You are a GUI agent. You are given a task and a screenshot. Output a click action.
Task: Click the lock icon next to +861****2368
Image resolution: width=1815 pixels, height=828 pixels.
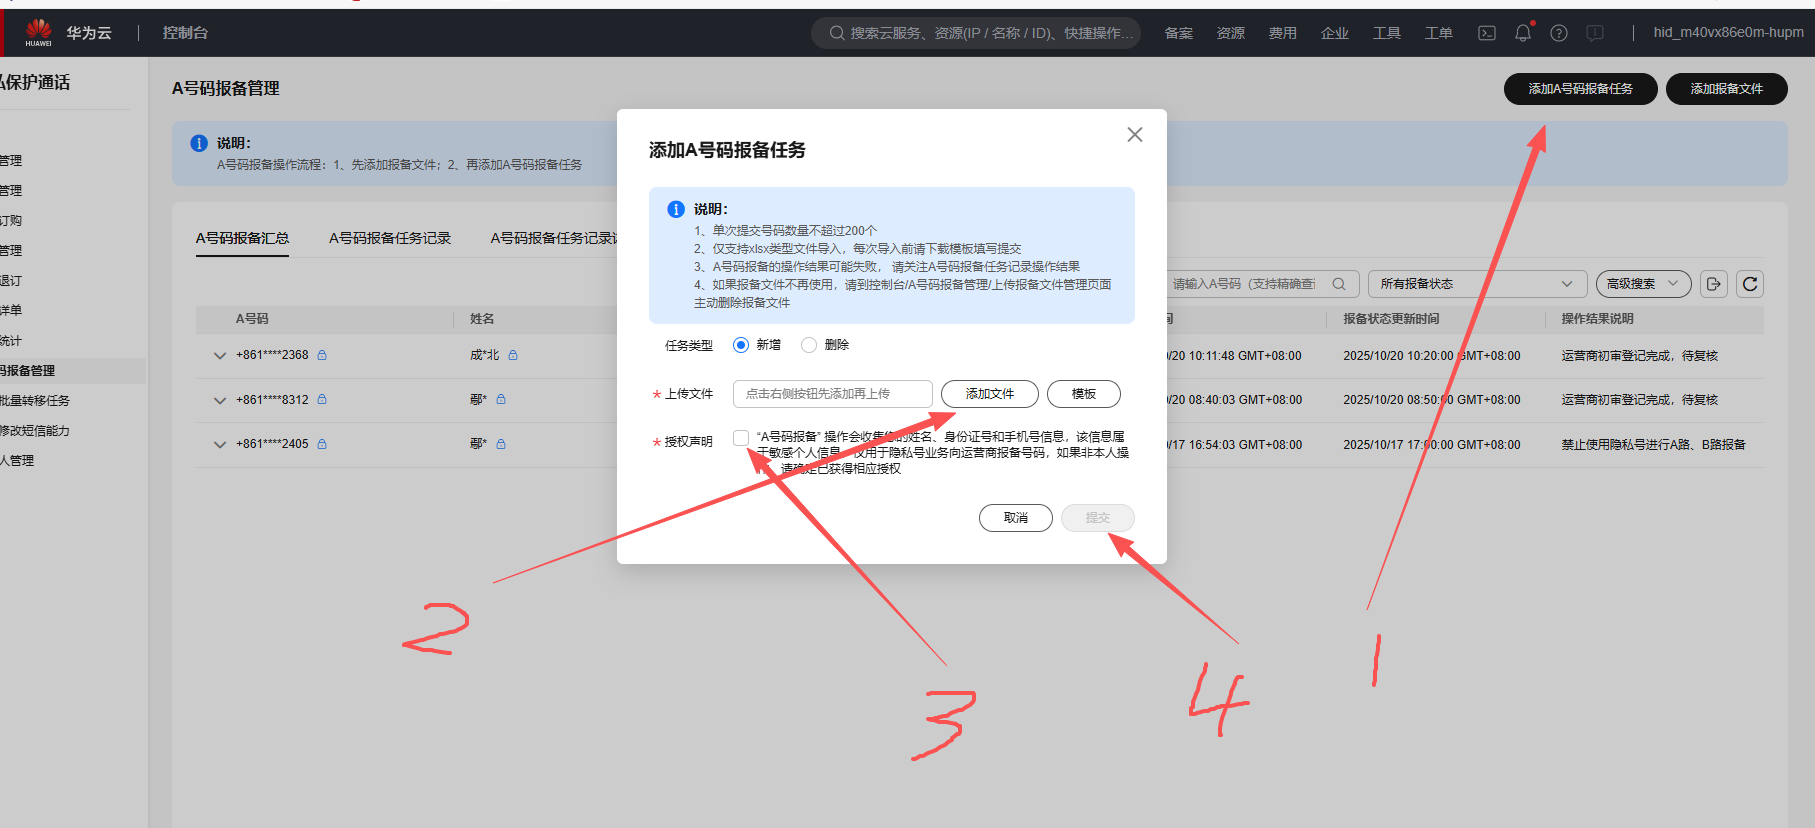point(322,355)
